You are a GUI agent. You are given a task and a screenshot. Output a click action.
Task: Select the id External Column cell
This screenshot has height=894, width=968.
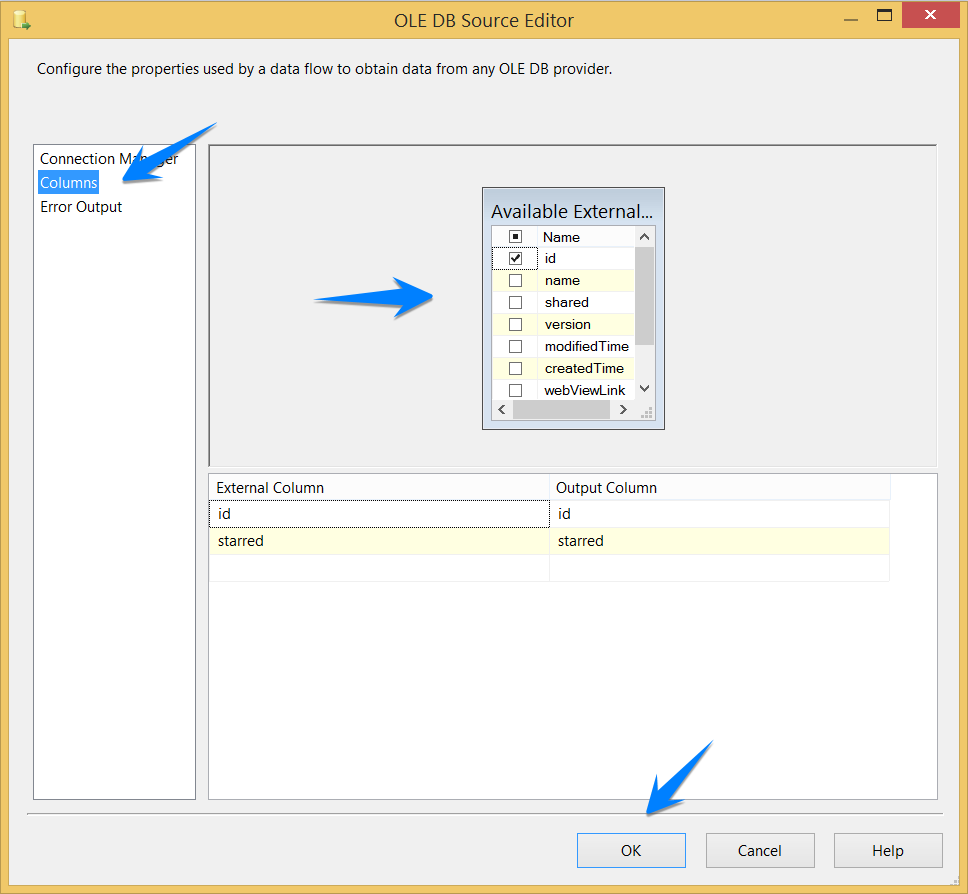379,514
